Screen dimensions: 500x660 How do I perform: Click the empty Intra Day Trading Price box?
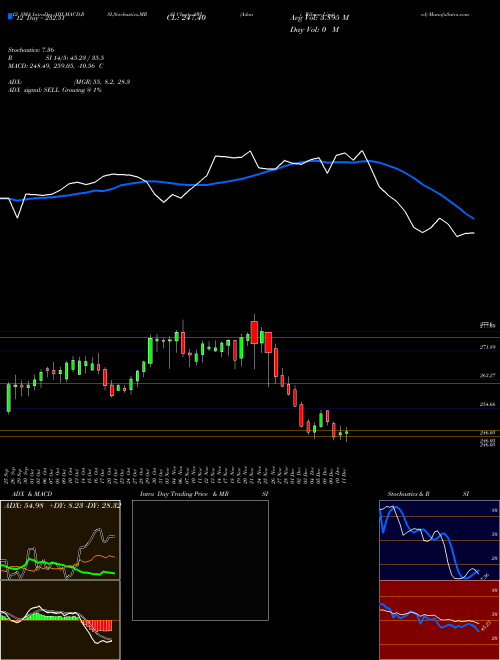[x=200, y=560]
